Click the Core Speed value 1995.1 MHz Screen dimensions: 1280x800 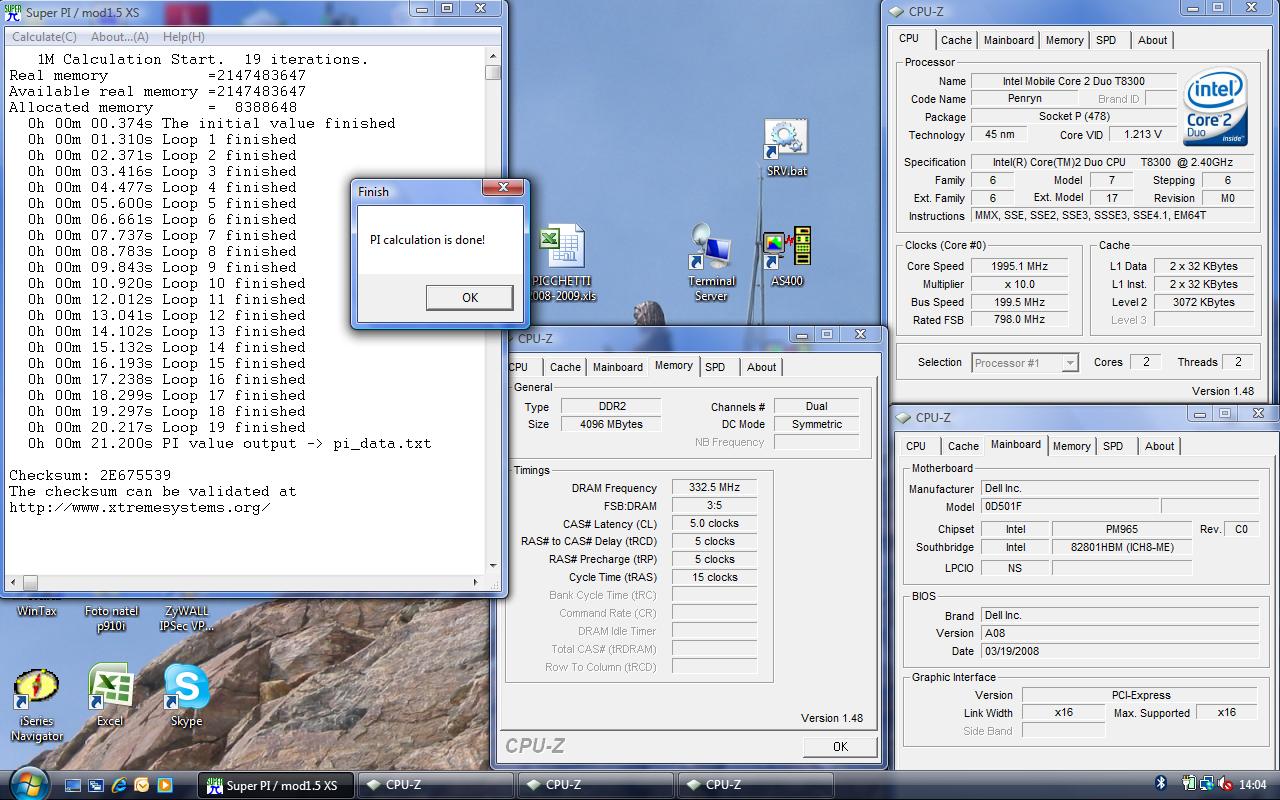(1020, 266)
